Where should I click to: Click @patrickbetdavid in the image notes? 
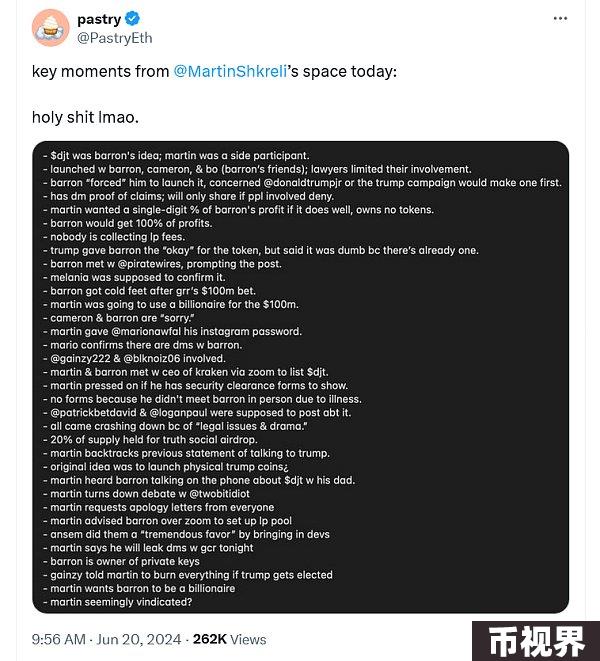coord(93,412)
